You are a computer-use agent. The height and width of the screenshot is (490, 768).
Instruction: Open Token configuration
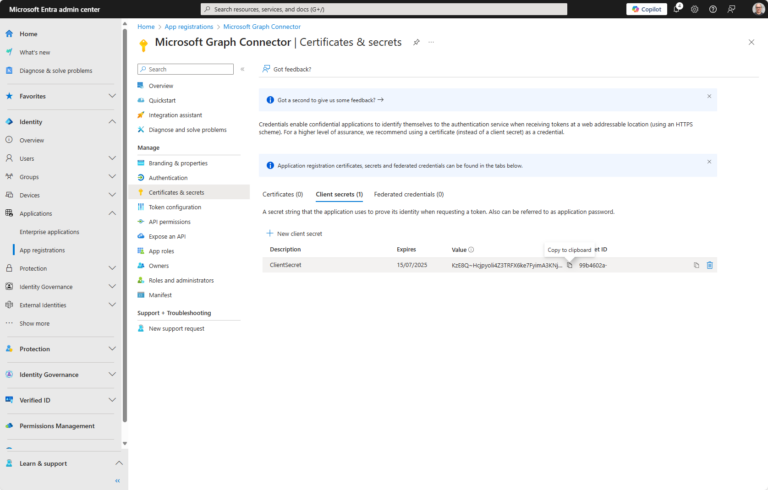tap(175, 207)
